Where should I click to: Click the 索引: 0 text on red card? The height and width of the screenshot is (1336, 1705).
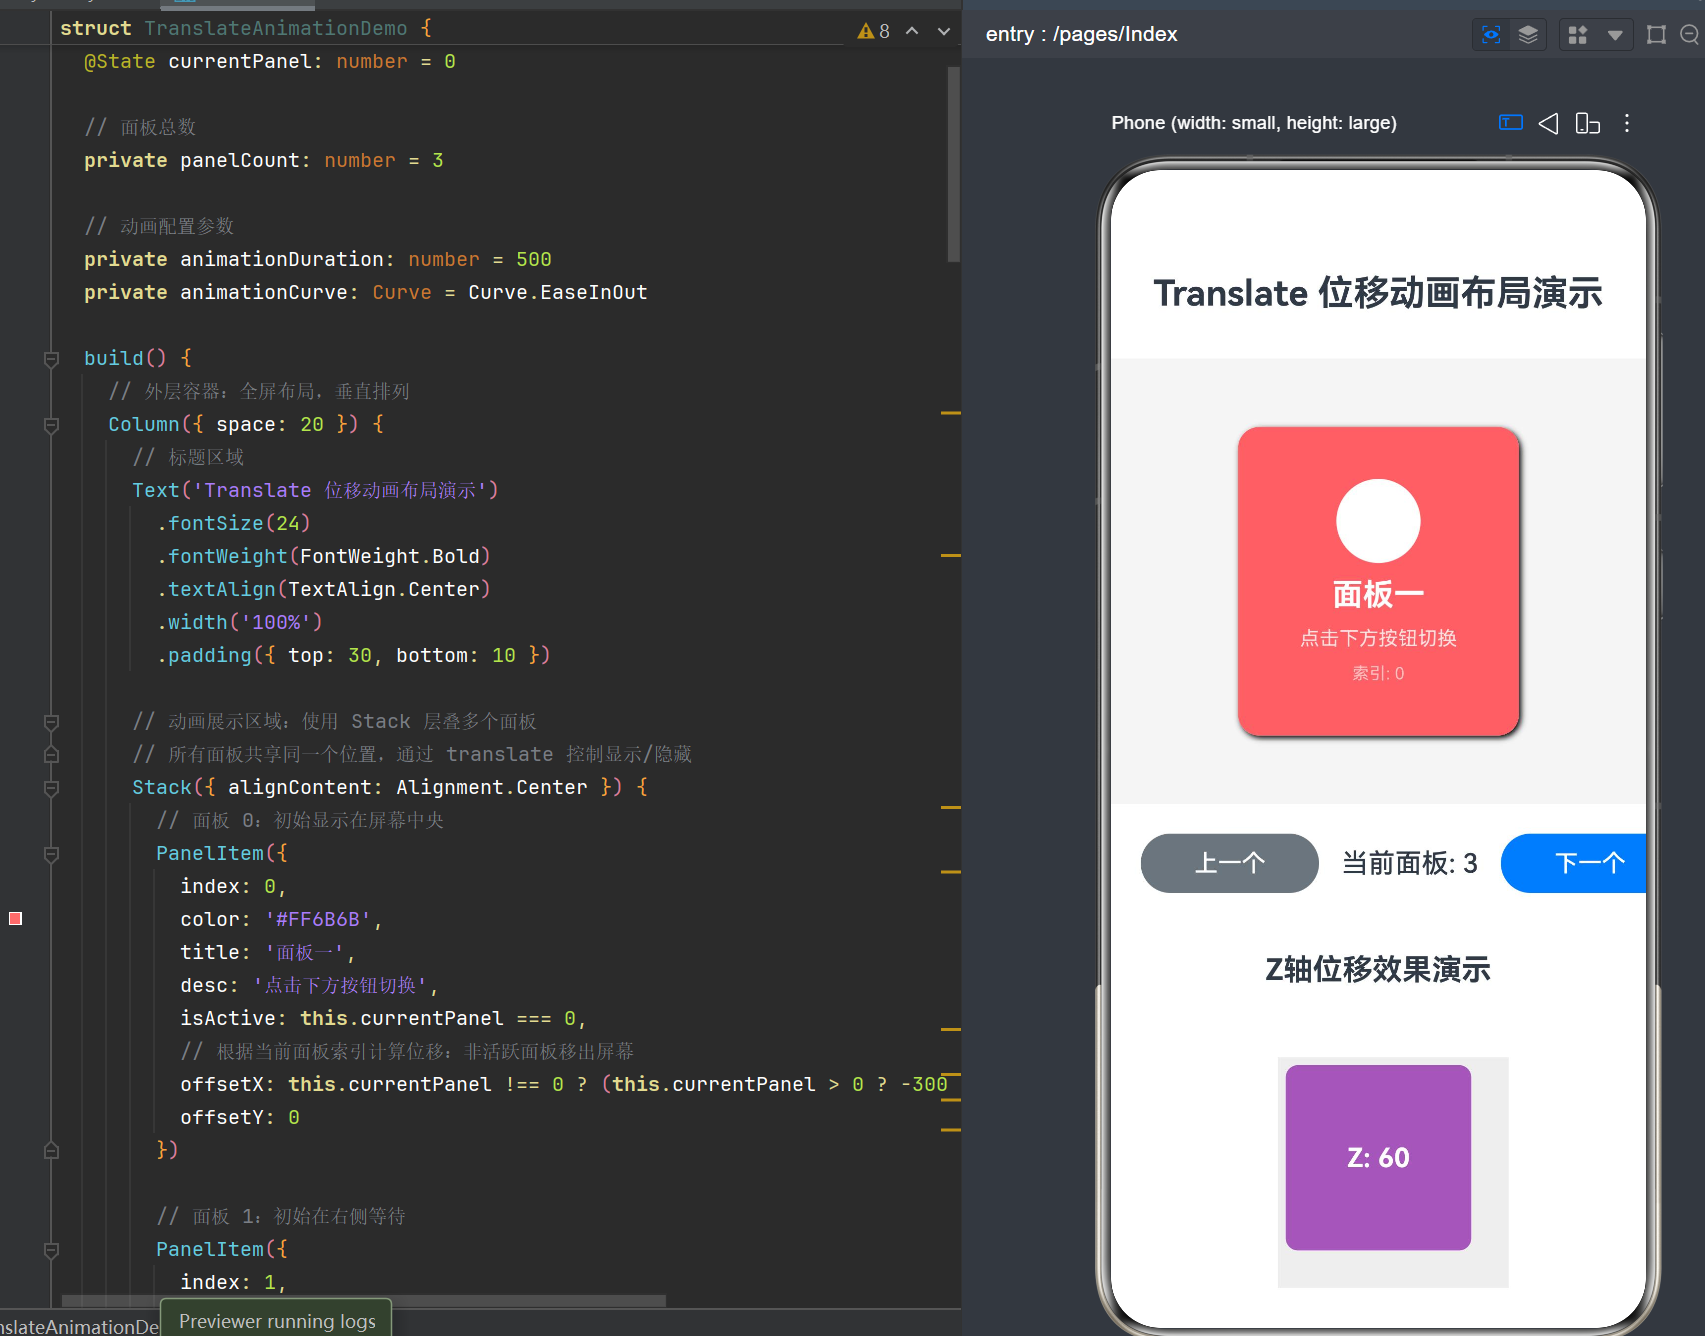pyautogui.click(x=1378, y=674)
